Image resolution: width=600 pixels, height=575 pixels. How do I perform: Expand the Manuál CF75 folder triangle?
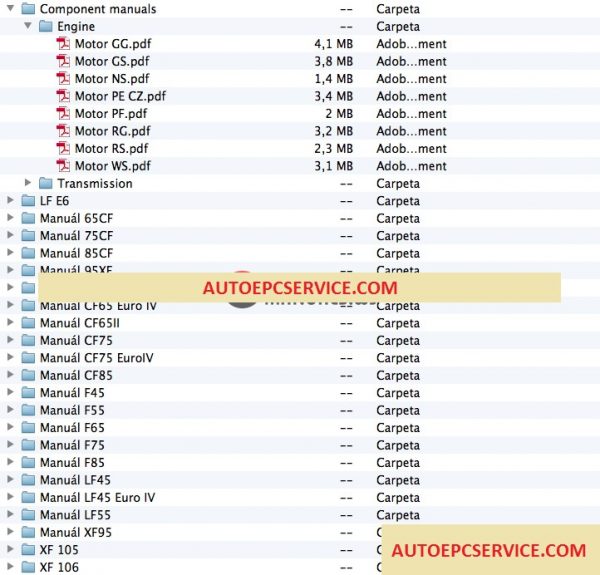[10, 340]
